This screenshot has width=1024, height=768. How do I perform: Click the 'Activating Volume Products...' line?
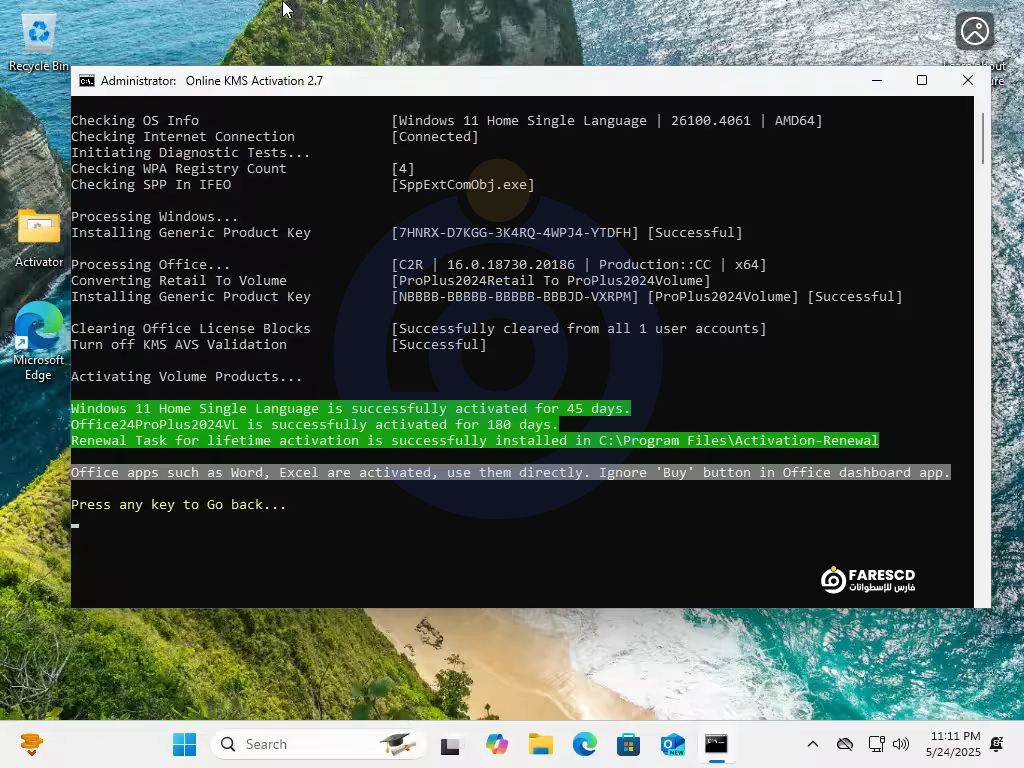pyautogui.click(x=186, y=377)
